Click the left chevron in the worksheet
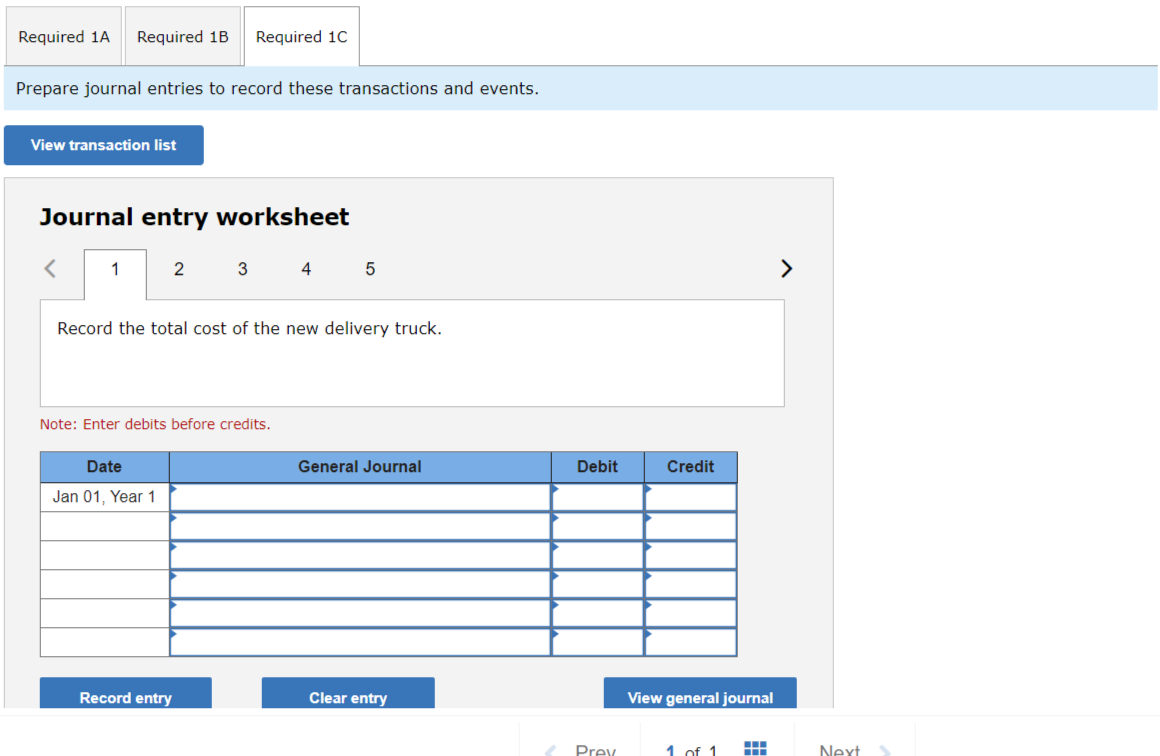 [x=49, y=268]
